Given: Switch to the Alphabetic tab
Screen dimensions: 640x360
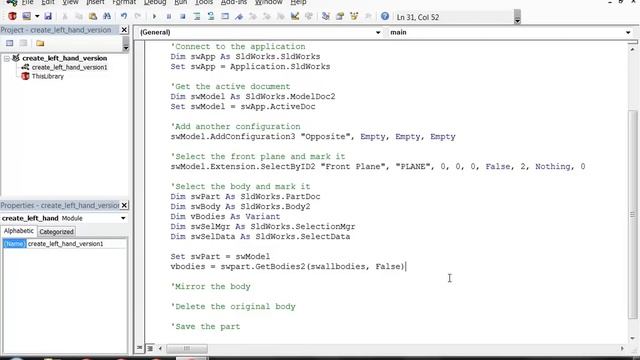Looking at the screenshot, I should point(18,231).
